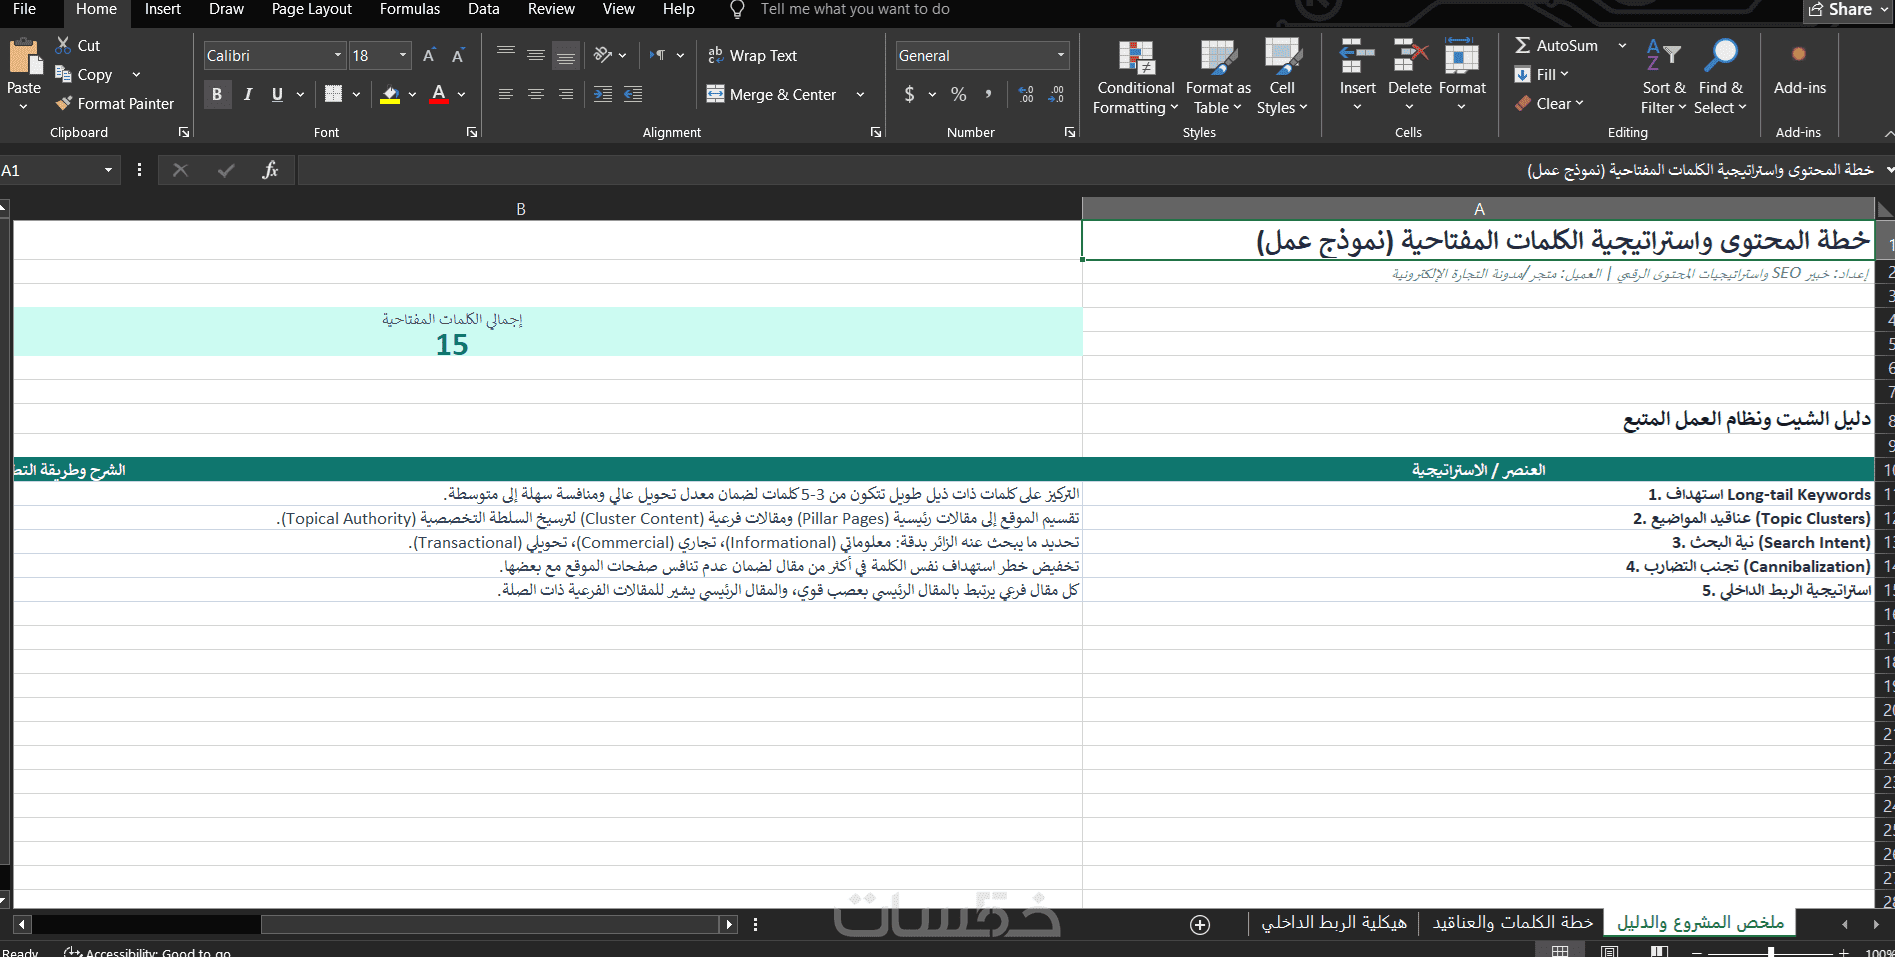Click the Tell me what you want field
The image size is (1895, 957).
[x=855, y=9]
